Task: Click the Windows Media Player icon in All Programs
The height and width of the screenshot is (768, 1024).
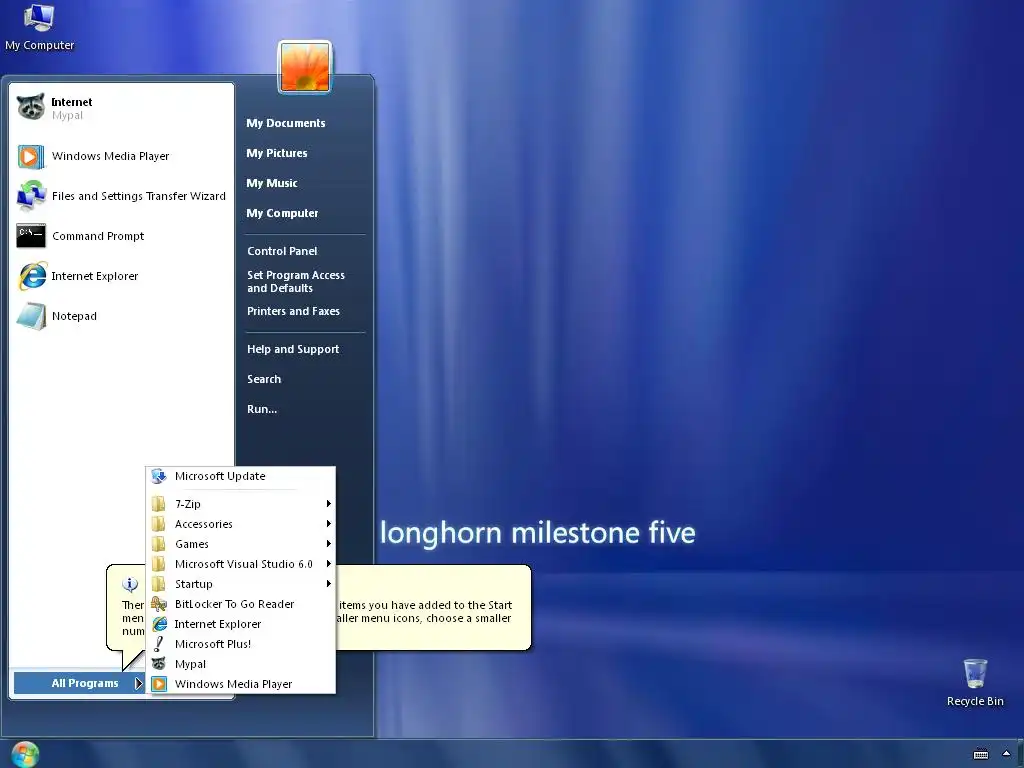Action: [x=159, y=684]
